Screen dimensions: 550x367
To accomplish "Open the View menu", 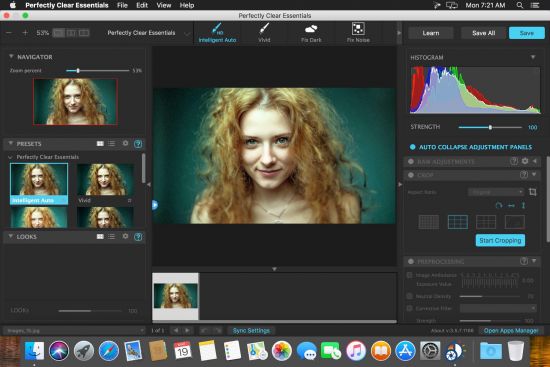I will pyautogui.click(x=163, y=5).
